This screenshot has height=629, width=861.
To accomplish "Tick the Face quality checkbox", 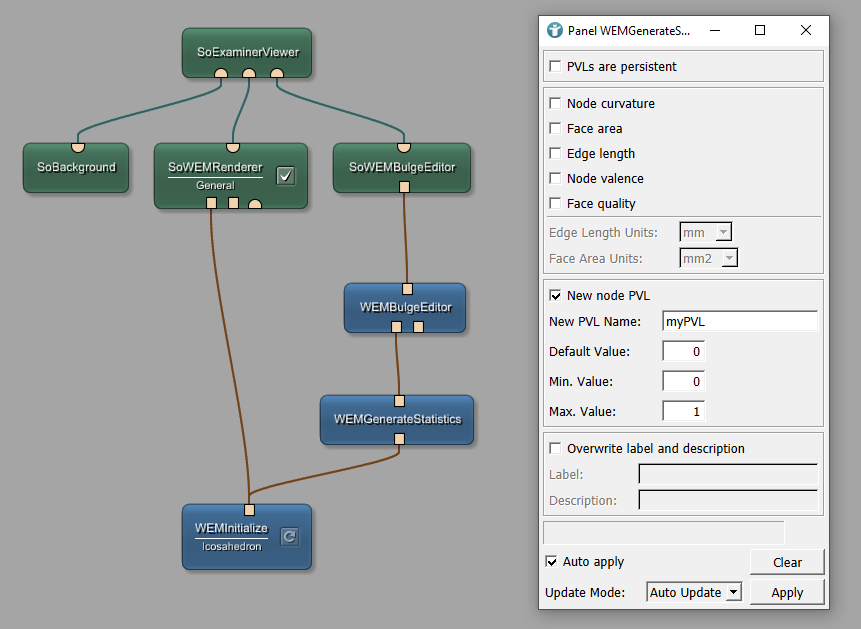I will [x=556, y=204].
